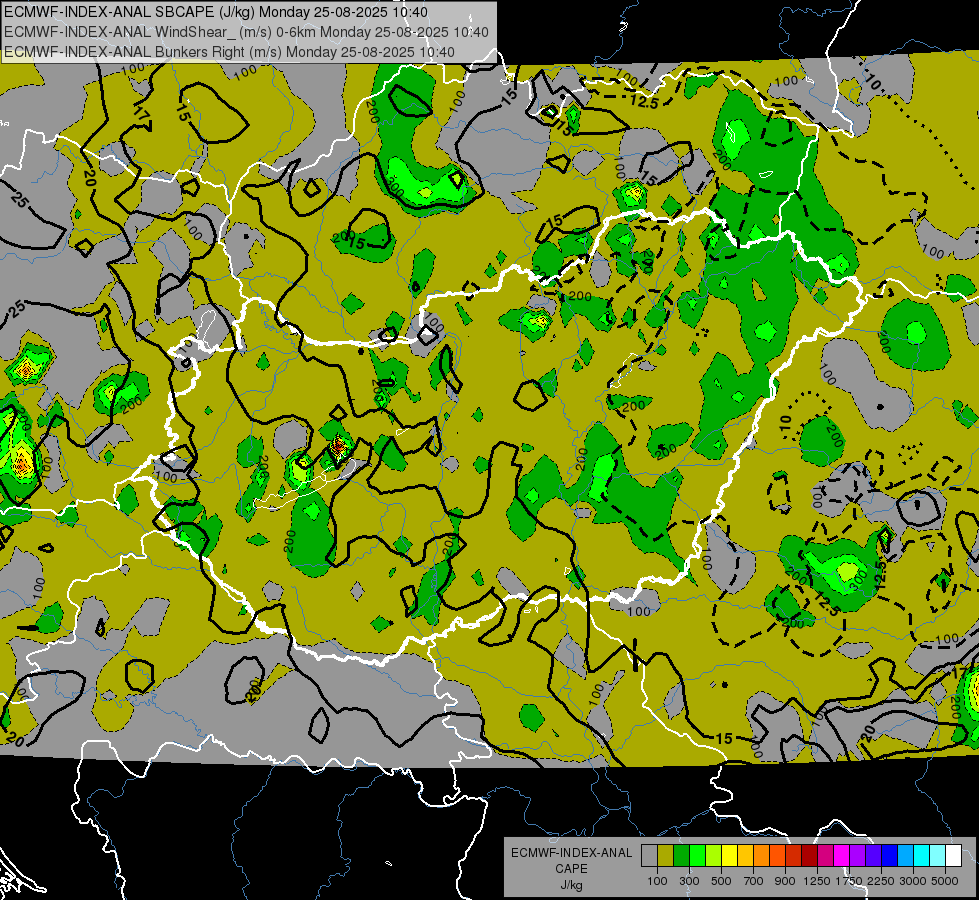
Task: Click the Bunkers Right layer title line
Action: click(x=229, y=52)
